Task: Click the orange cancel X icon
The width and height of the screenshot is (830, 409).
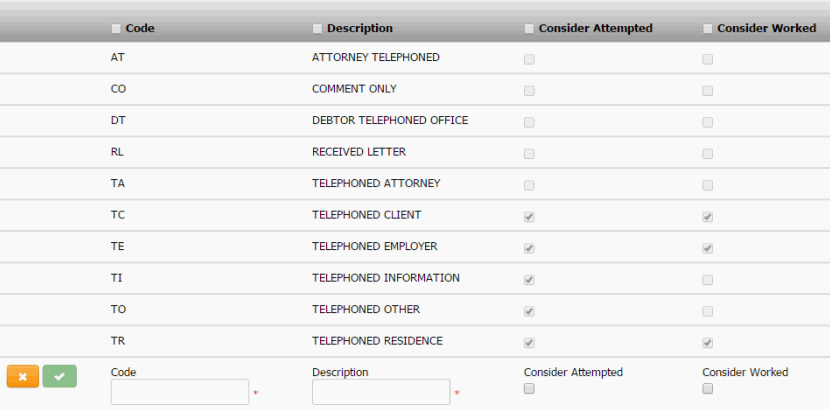Action: 22,376
